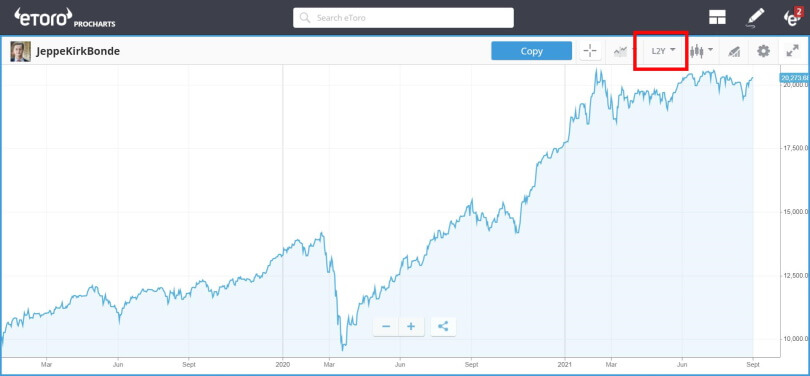
Task: Zoom in chart with plus button
Action: [x=411, y=326]
